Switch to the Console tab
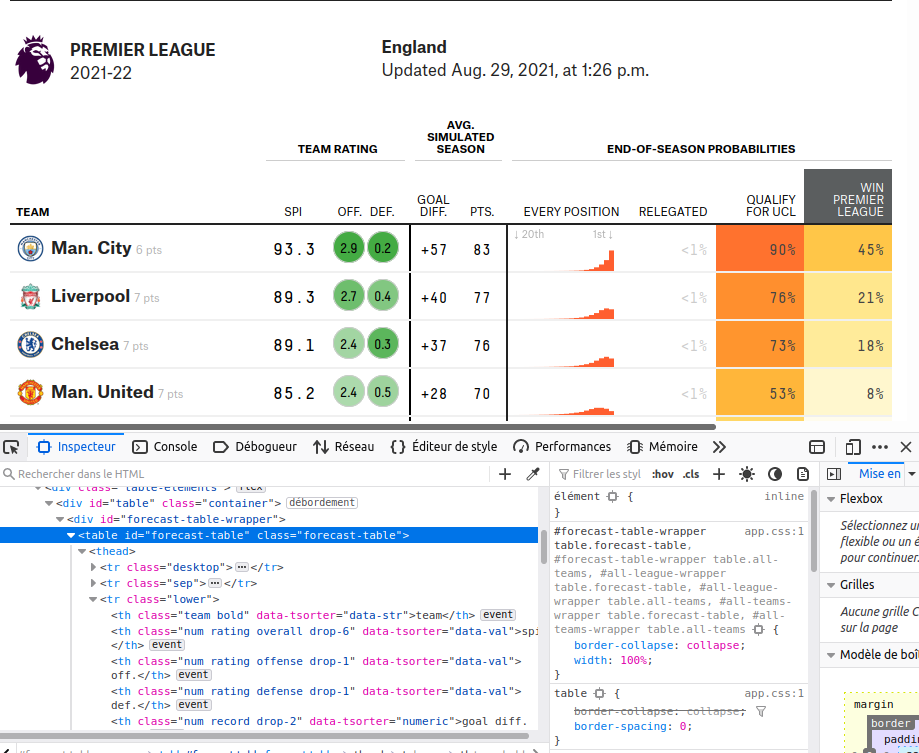The height and width of the screenshot is (753, 919). pos(165,447)
